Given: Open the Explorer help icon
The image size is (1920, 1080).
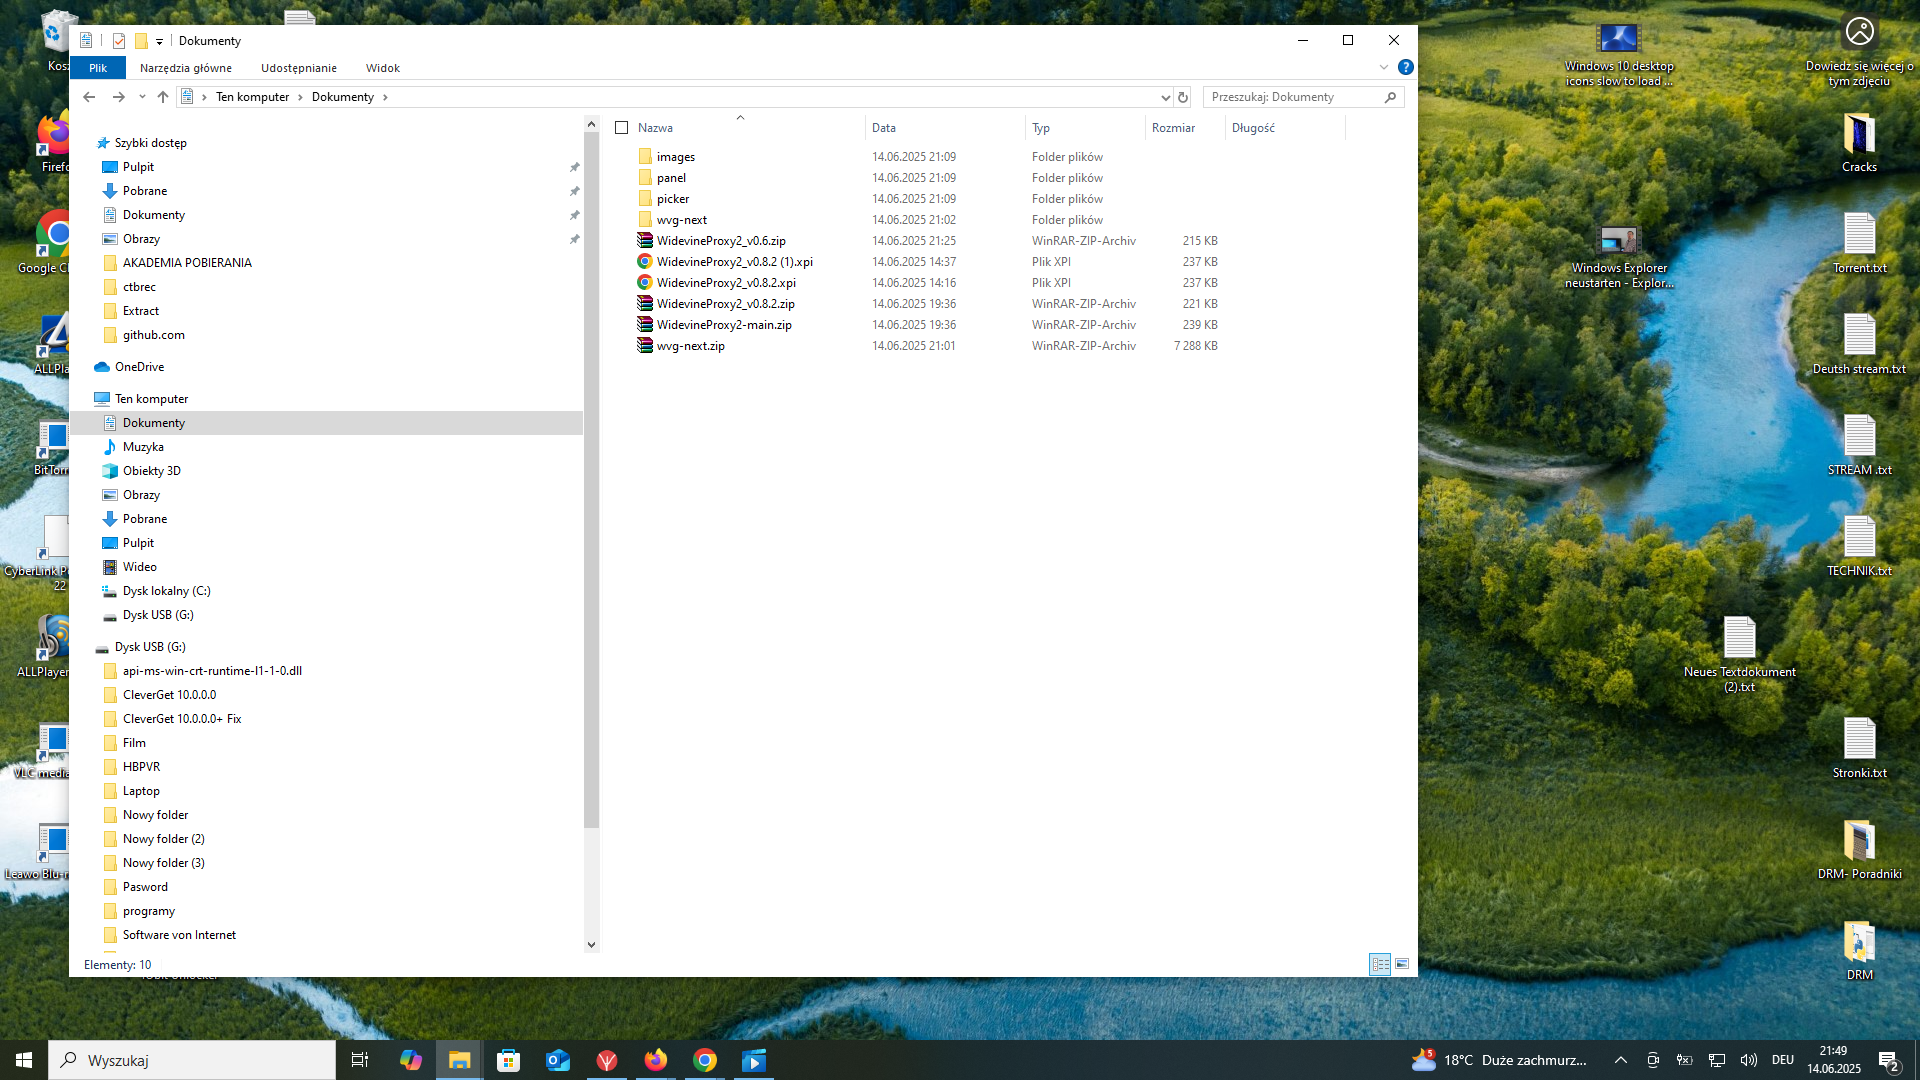Looking at the screenshot, I should [1405, 67].
